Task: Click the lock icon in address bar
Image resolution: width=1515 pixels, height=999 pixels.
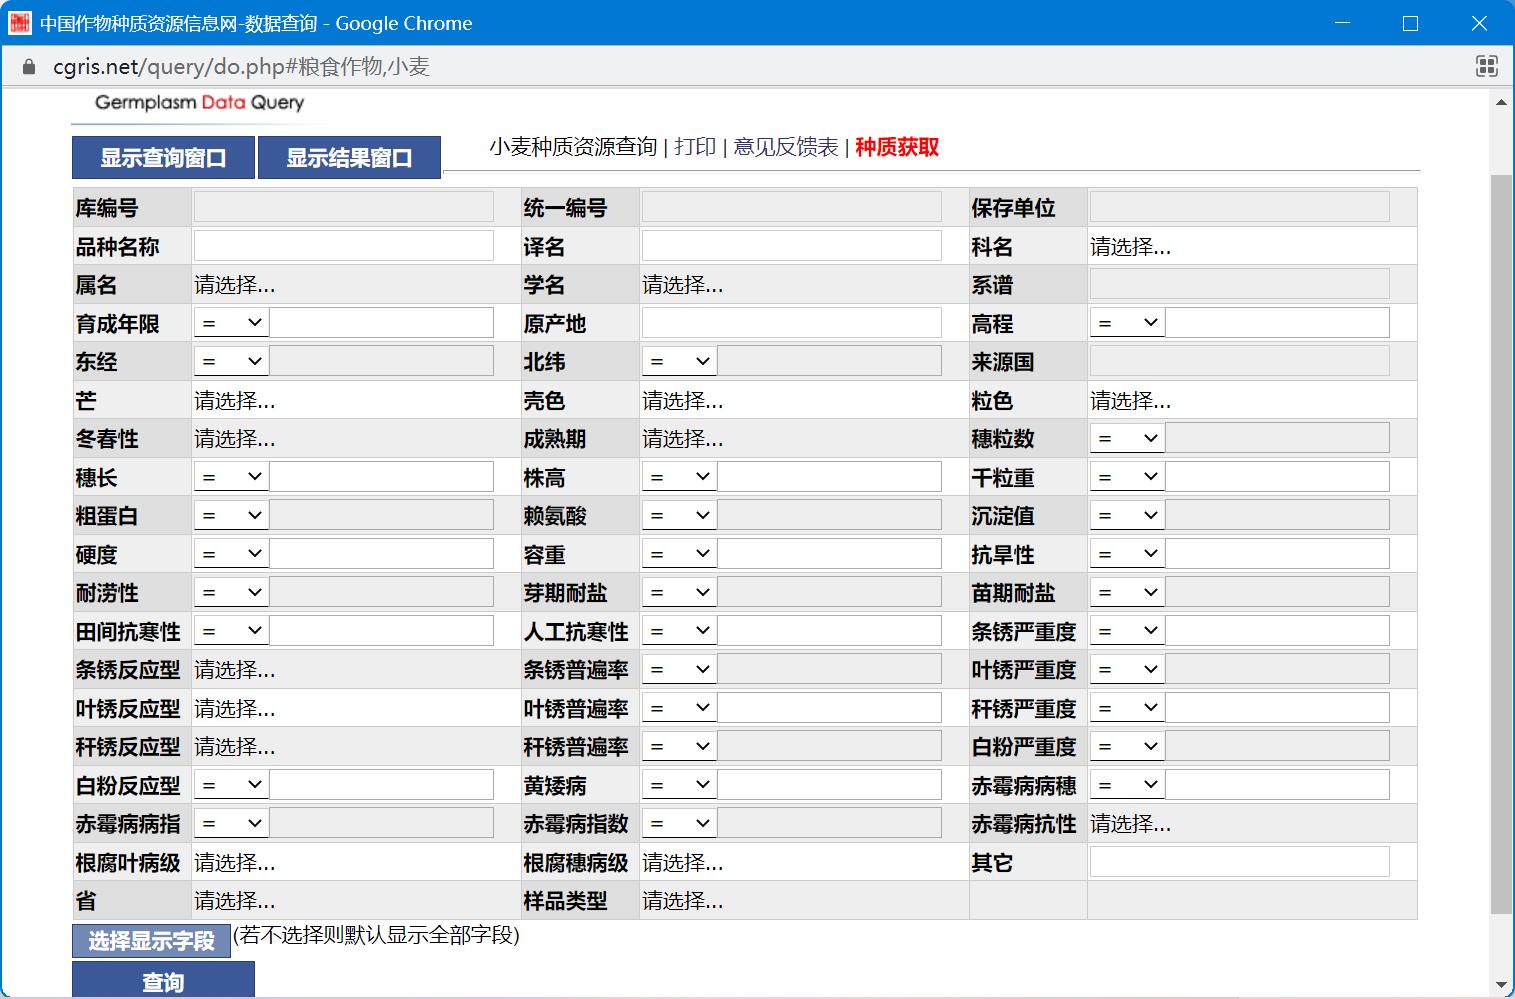Action: click(x=29, y=67)
